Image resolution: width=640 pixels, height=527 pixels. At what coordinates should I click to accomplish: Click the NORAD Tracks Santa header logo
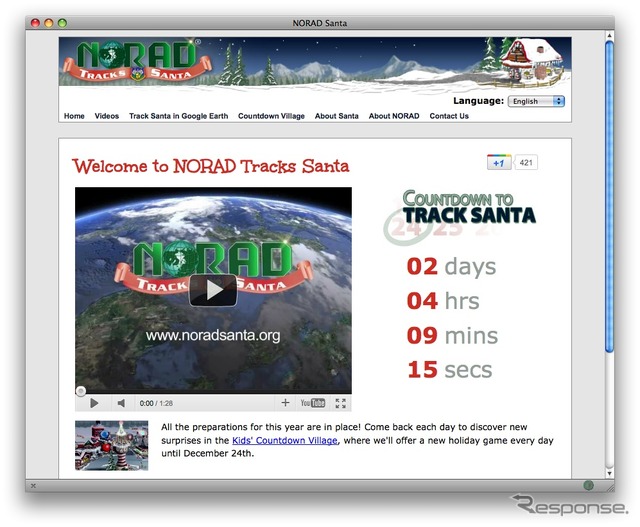tap(137, 60)
